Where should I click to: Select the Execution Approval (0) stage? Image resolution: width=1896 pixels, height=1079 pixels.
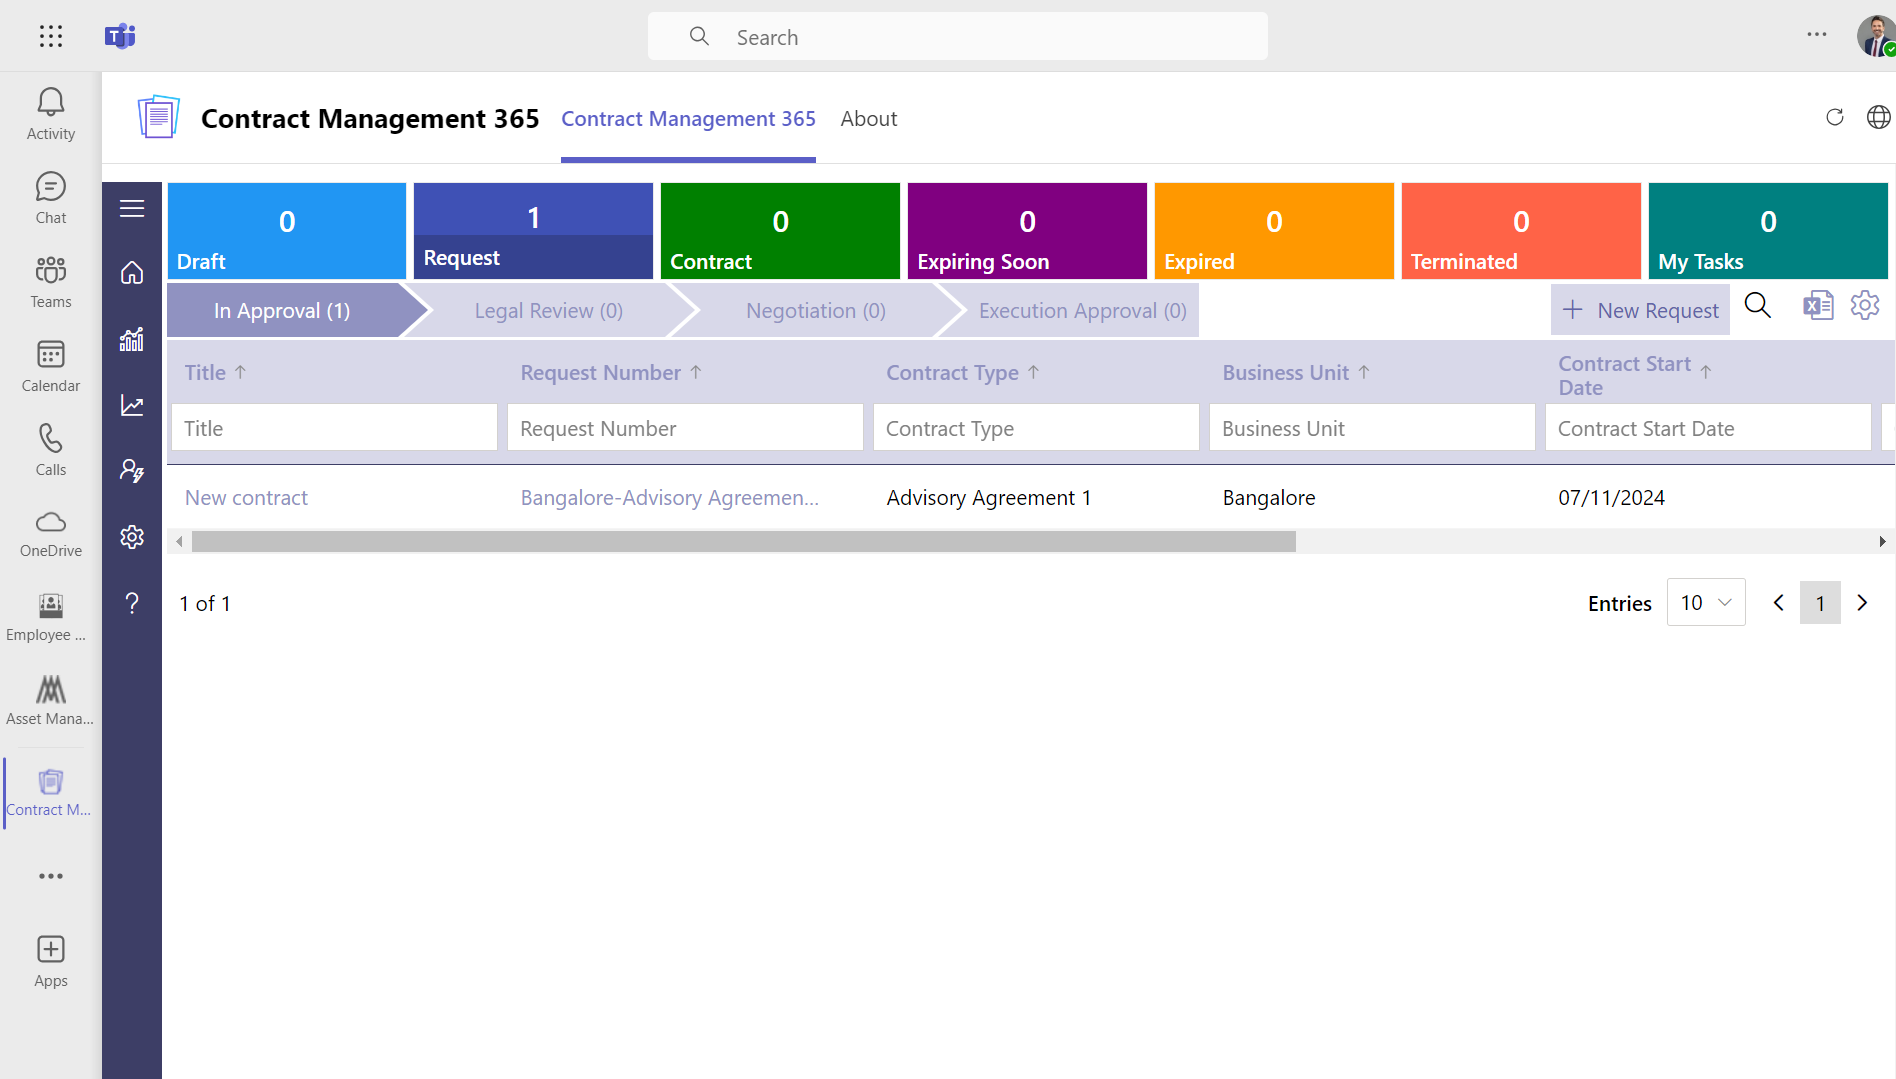[1082, 311]
